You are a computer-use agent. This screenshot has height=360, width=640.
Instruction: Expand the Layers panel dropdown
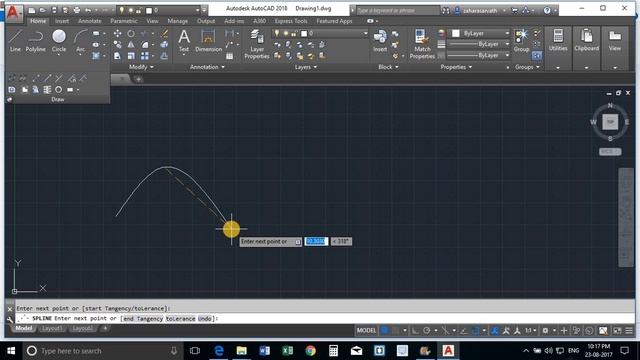click(x=306, y=67)
